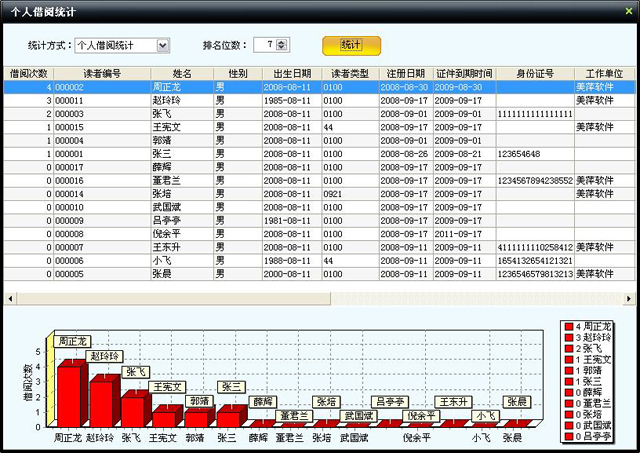The image size is (640, 453).
Task: Close the 个人借阅统计 window
Action: (x=628, y=10)
